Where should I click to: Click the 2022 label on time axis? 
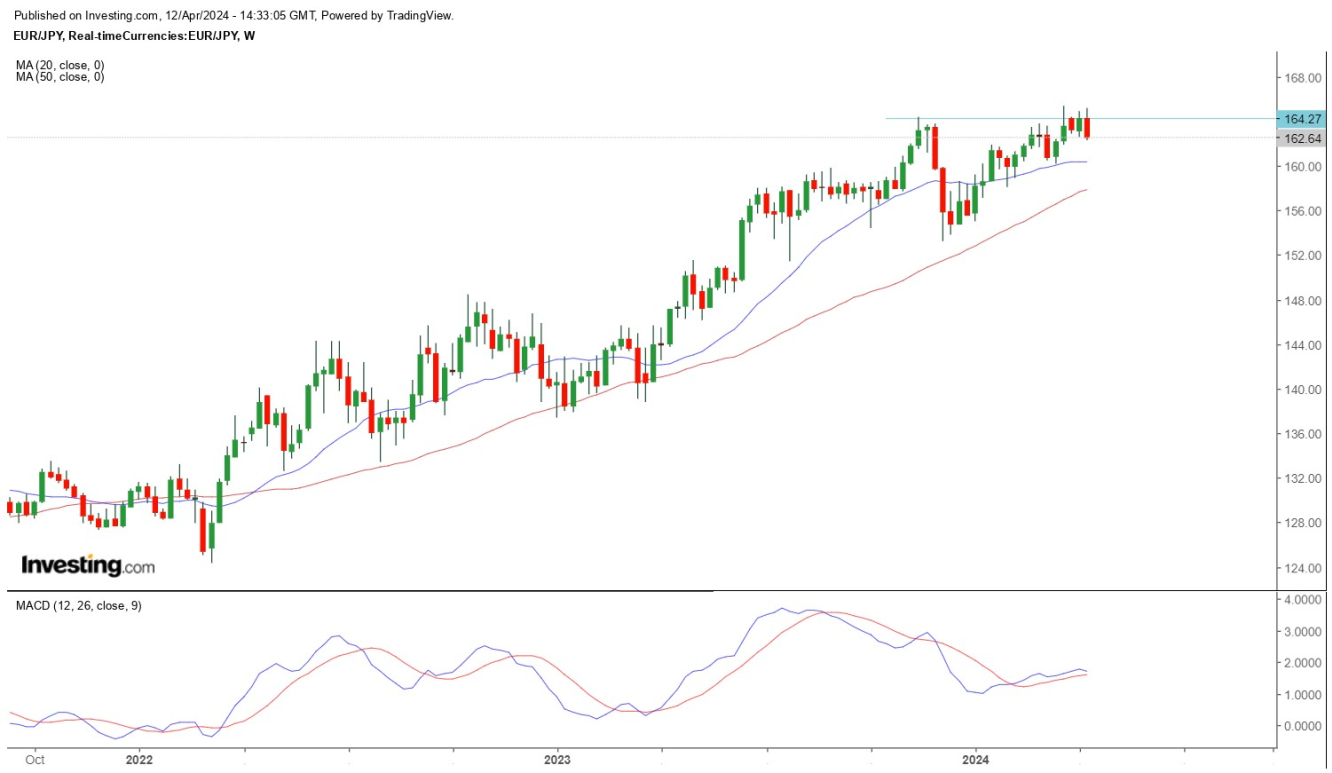(x=139, y=760)
